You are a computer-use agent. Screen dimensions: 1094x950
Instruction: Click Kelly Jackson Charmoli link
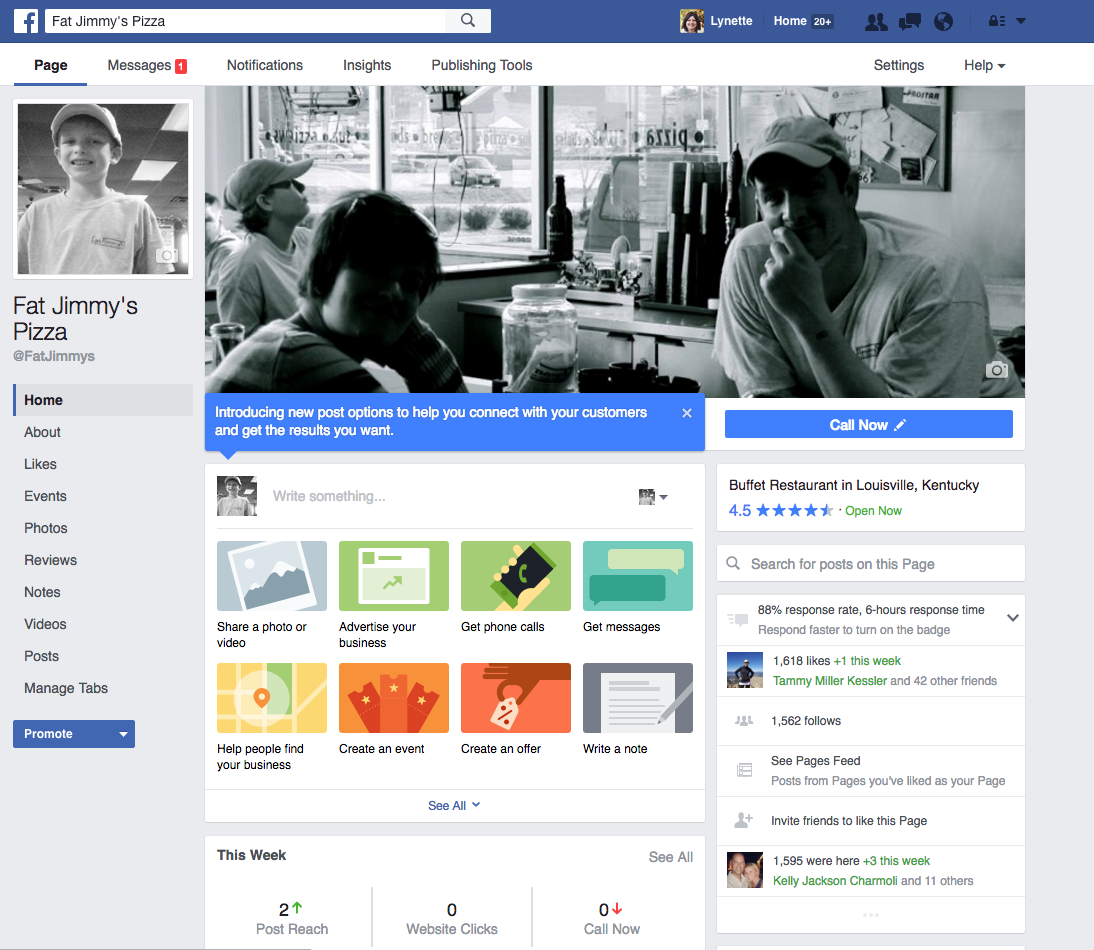834,881
